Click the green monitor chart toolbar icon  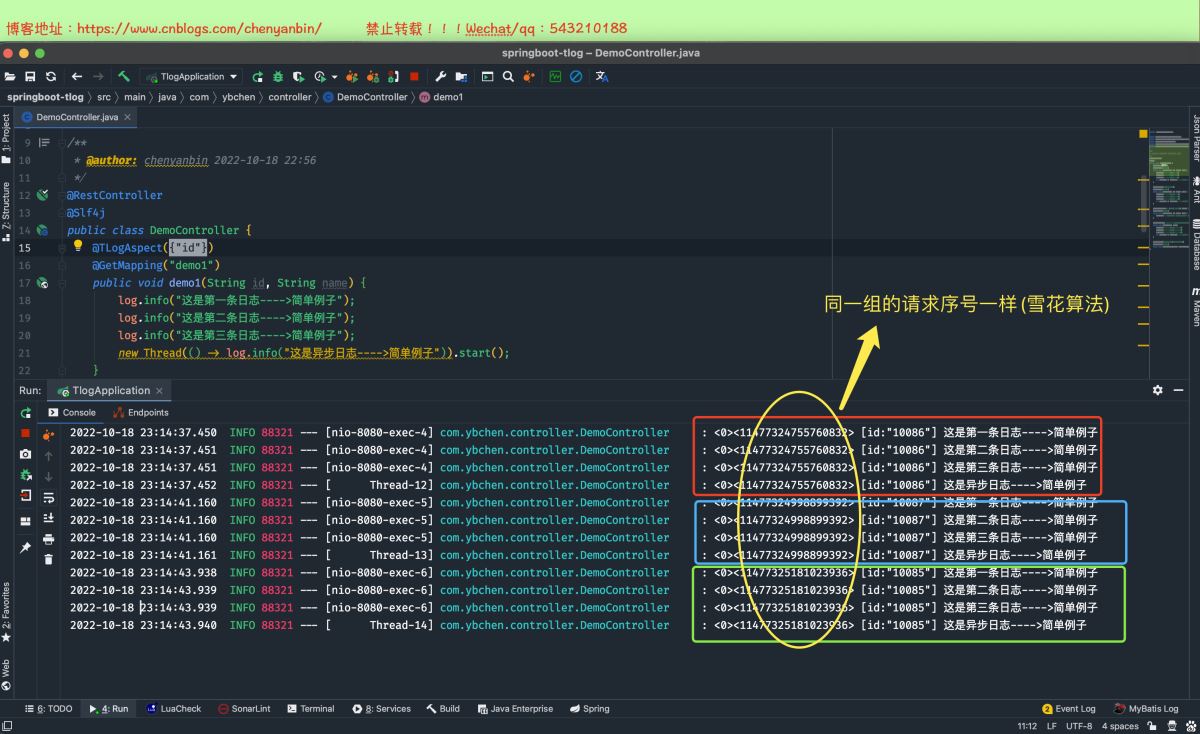click(x=555, y=77)
